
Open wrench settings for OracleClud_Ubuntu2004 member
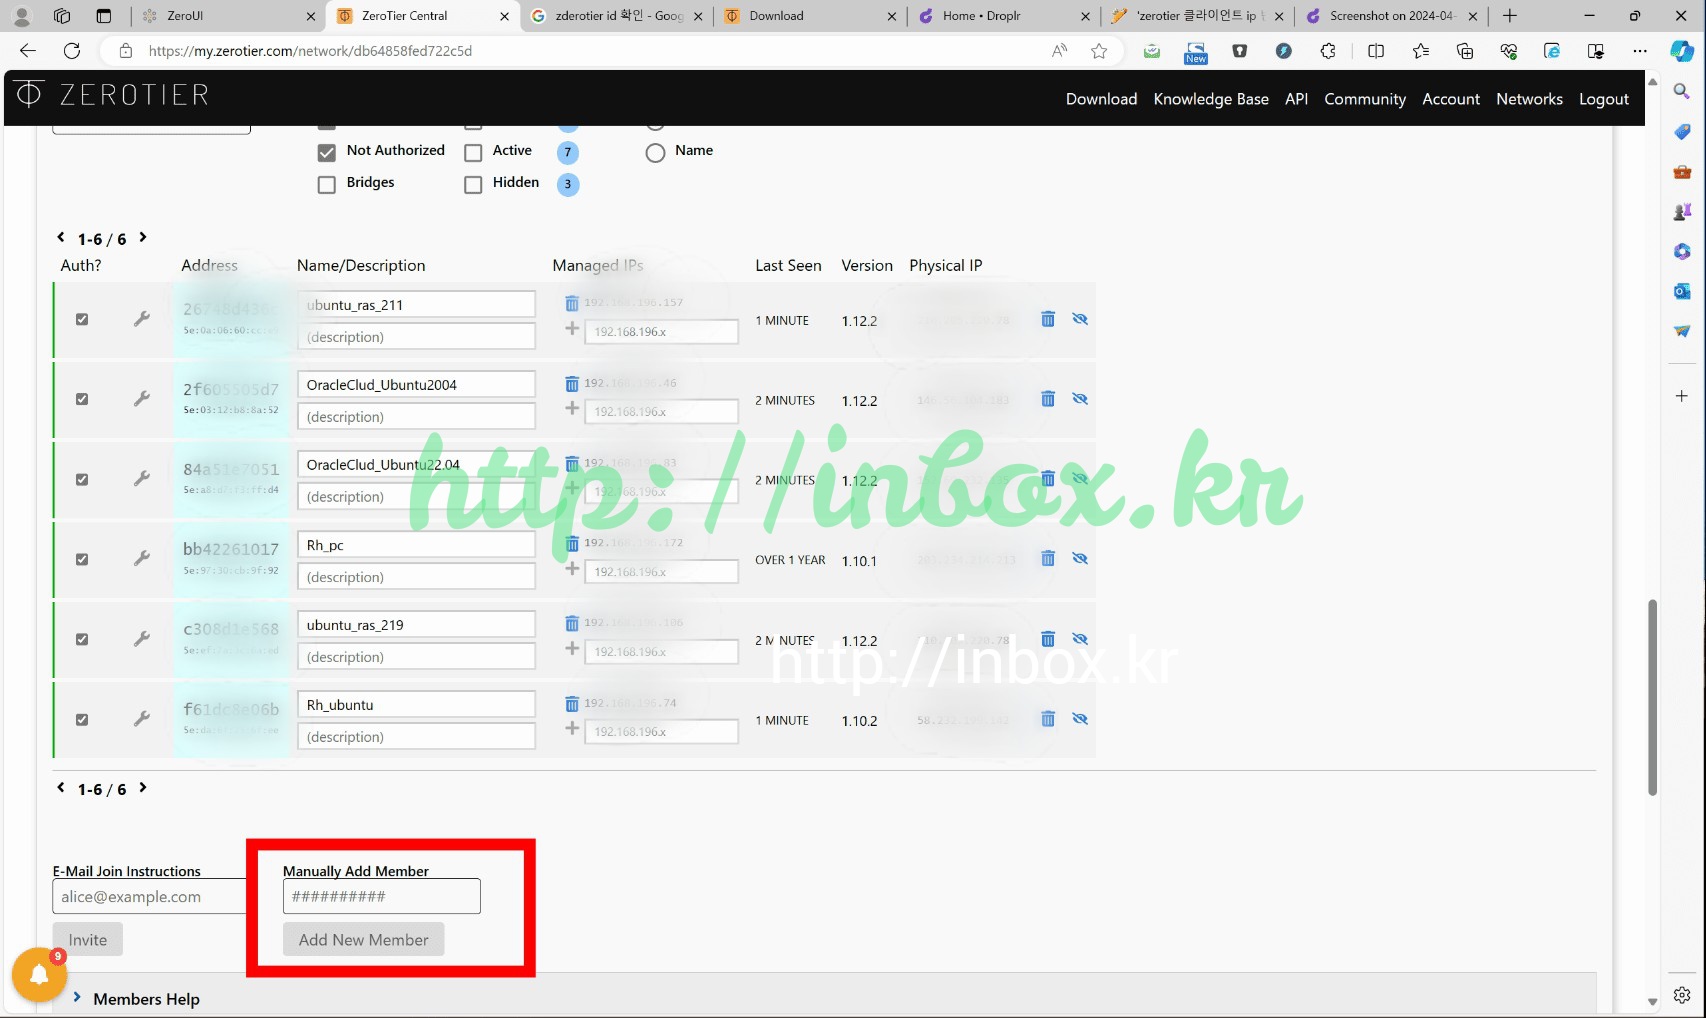click(142, 399)
